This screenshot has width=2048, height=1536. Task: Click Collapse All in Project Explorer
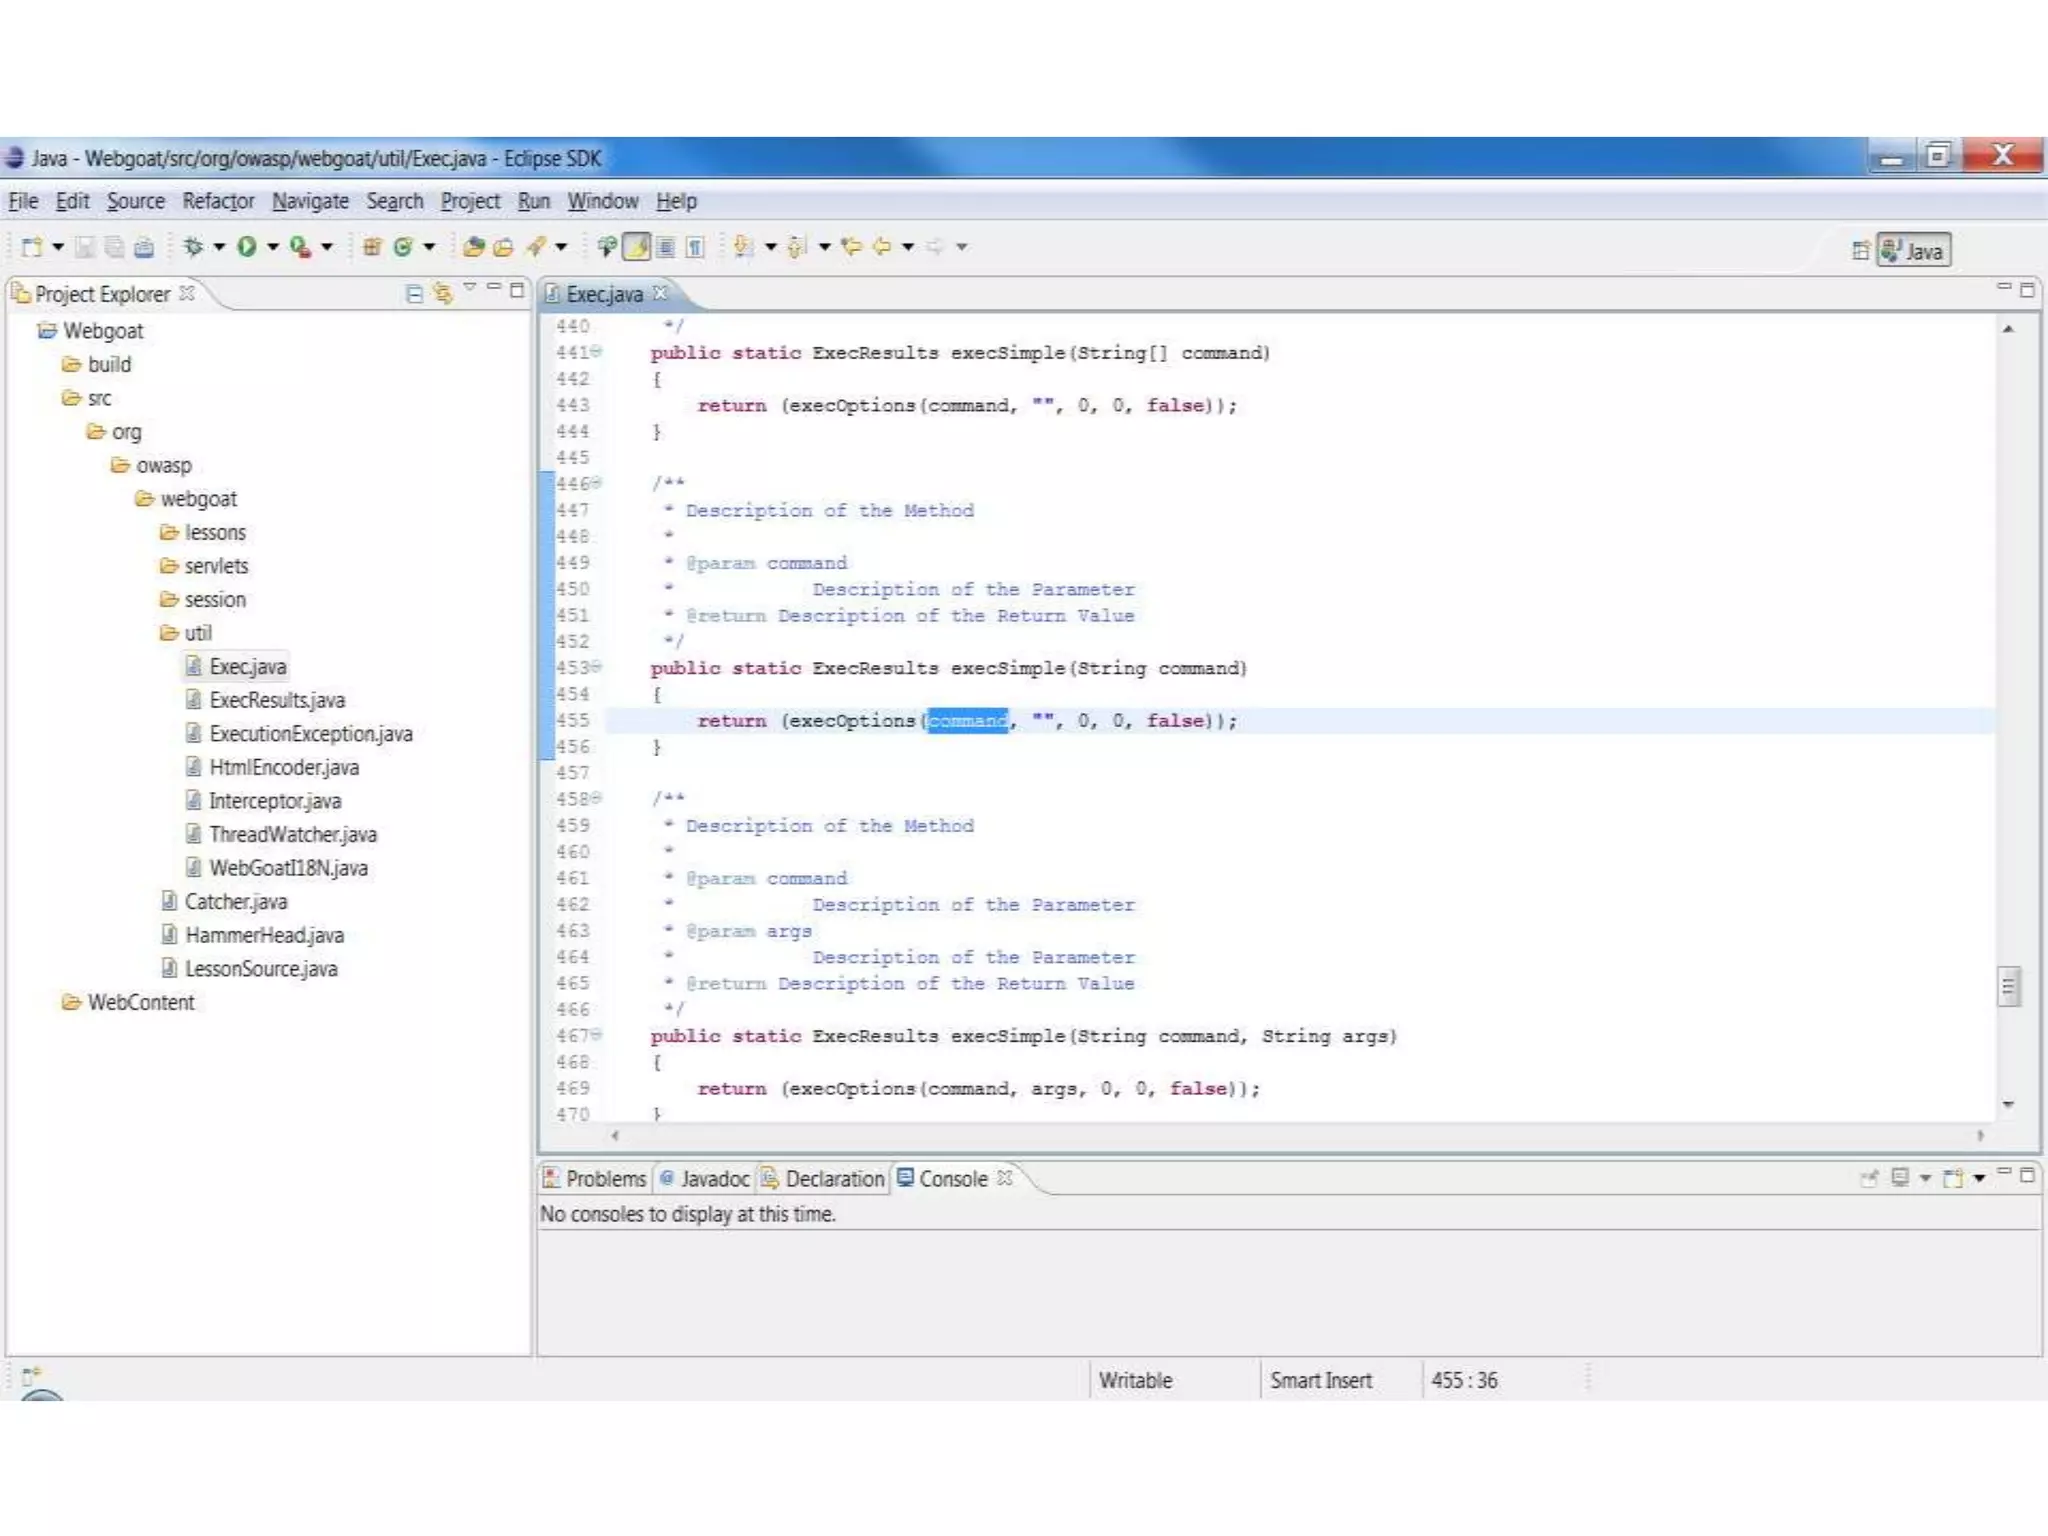414,293
